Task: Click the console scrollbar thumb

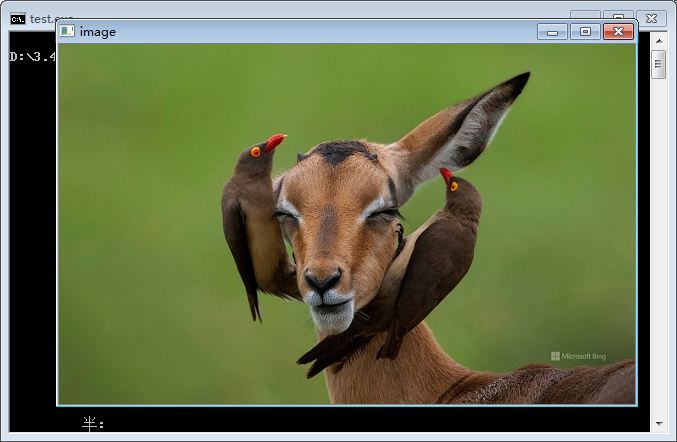Action: (658, 65)
